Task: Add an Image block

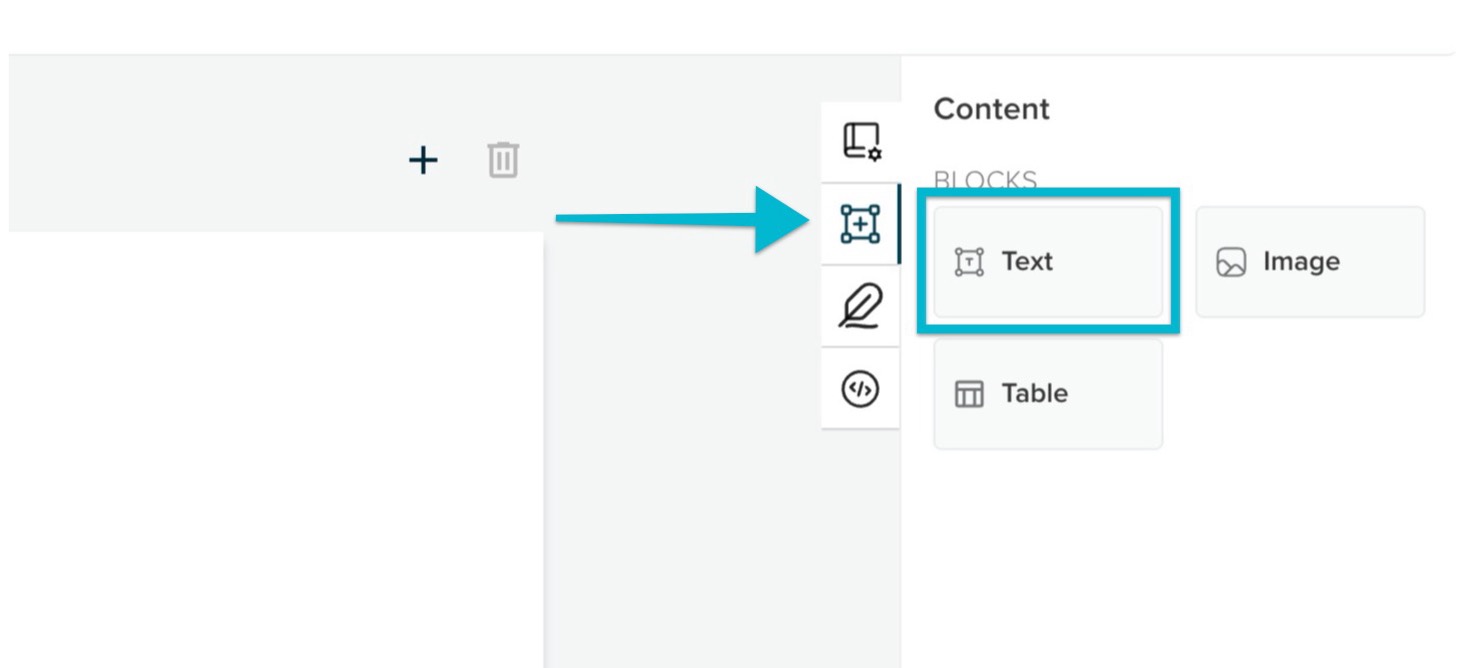Action: point(1310,262)
